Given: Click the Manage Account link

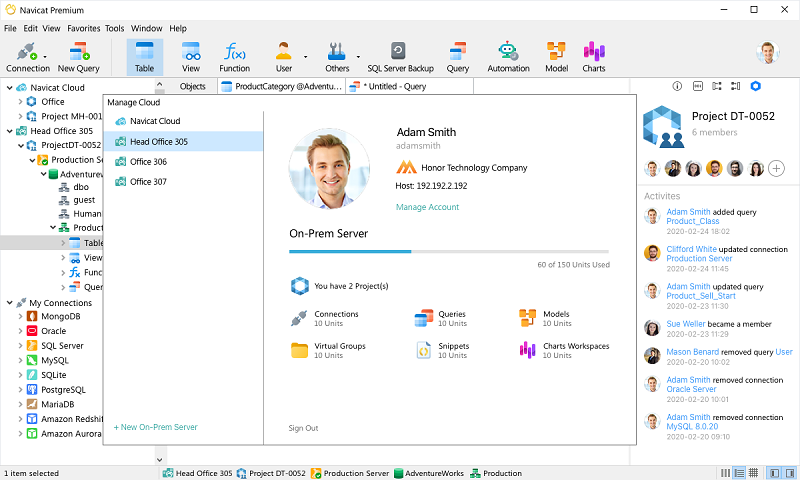Looking at the screenshot, I should (x=427, y=207).
